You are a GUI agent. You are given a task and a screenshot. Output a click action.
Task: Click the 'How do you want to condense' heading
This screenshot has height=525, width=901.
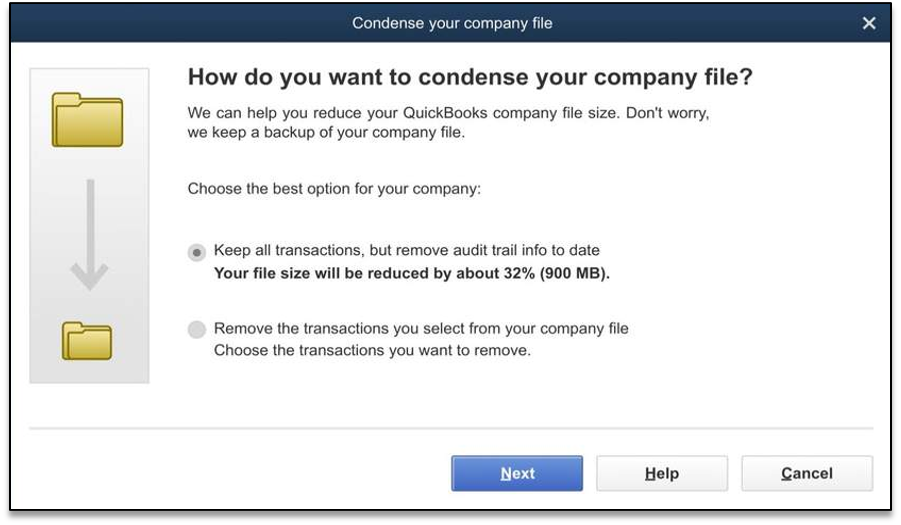470,77
